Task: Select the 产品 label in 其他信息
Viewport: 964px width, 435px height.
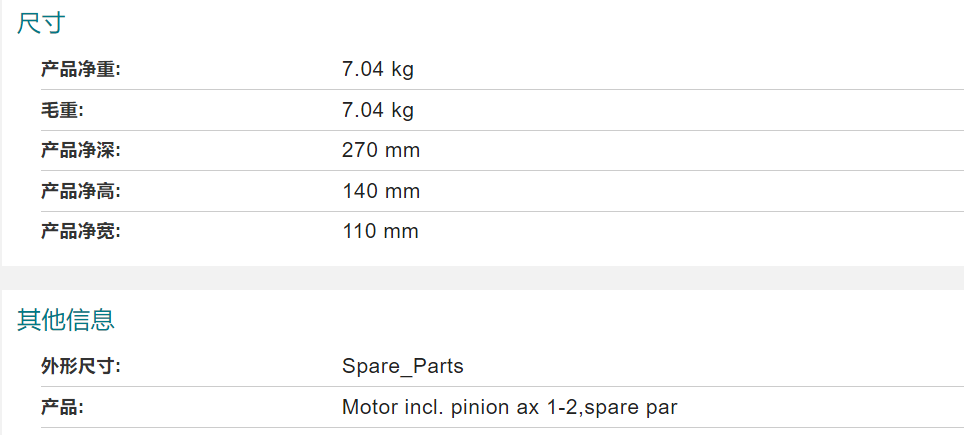Action: [61, 407]
